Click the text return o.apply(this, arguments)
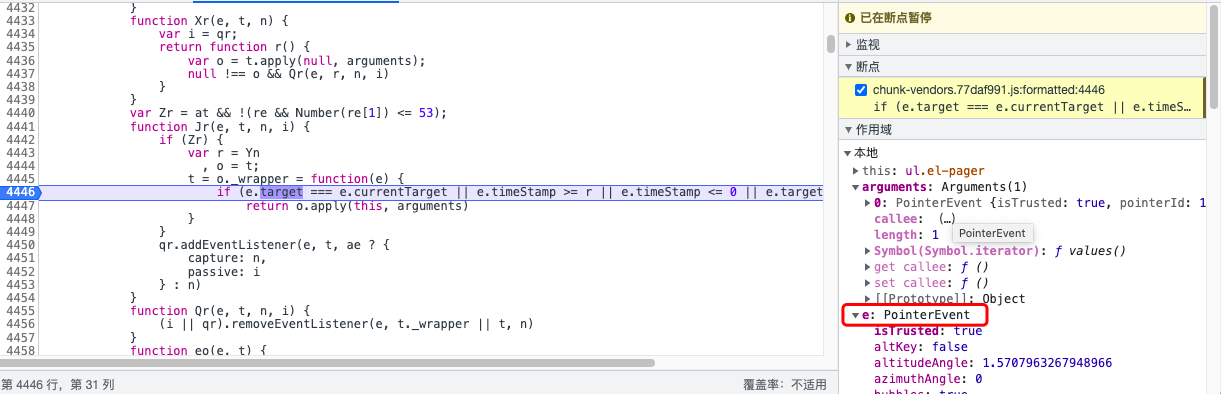The width and height of the screenshot is (1221, 394). tap(356, 206)
